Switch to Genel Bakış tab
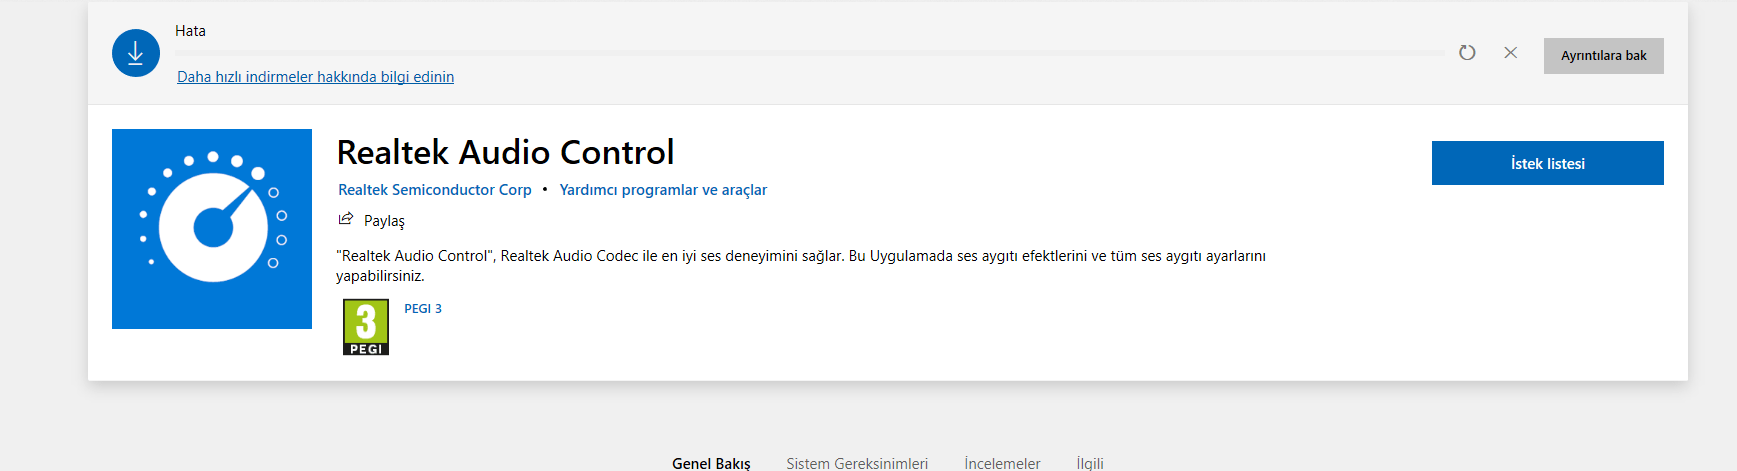Image resolution: width=1737 pixels, height=471 pixels. pyautogui.click(x=711, y=463)
